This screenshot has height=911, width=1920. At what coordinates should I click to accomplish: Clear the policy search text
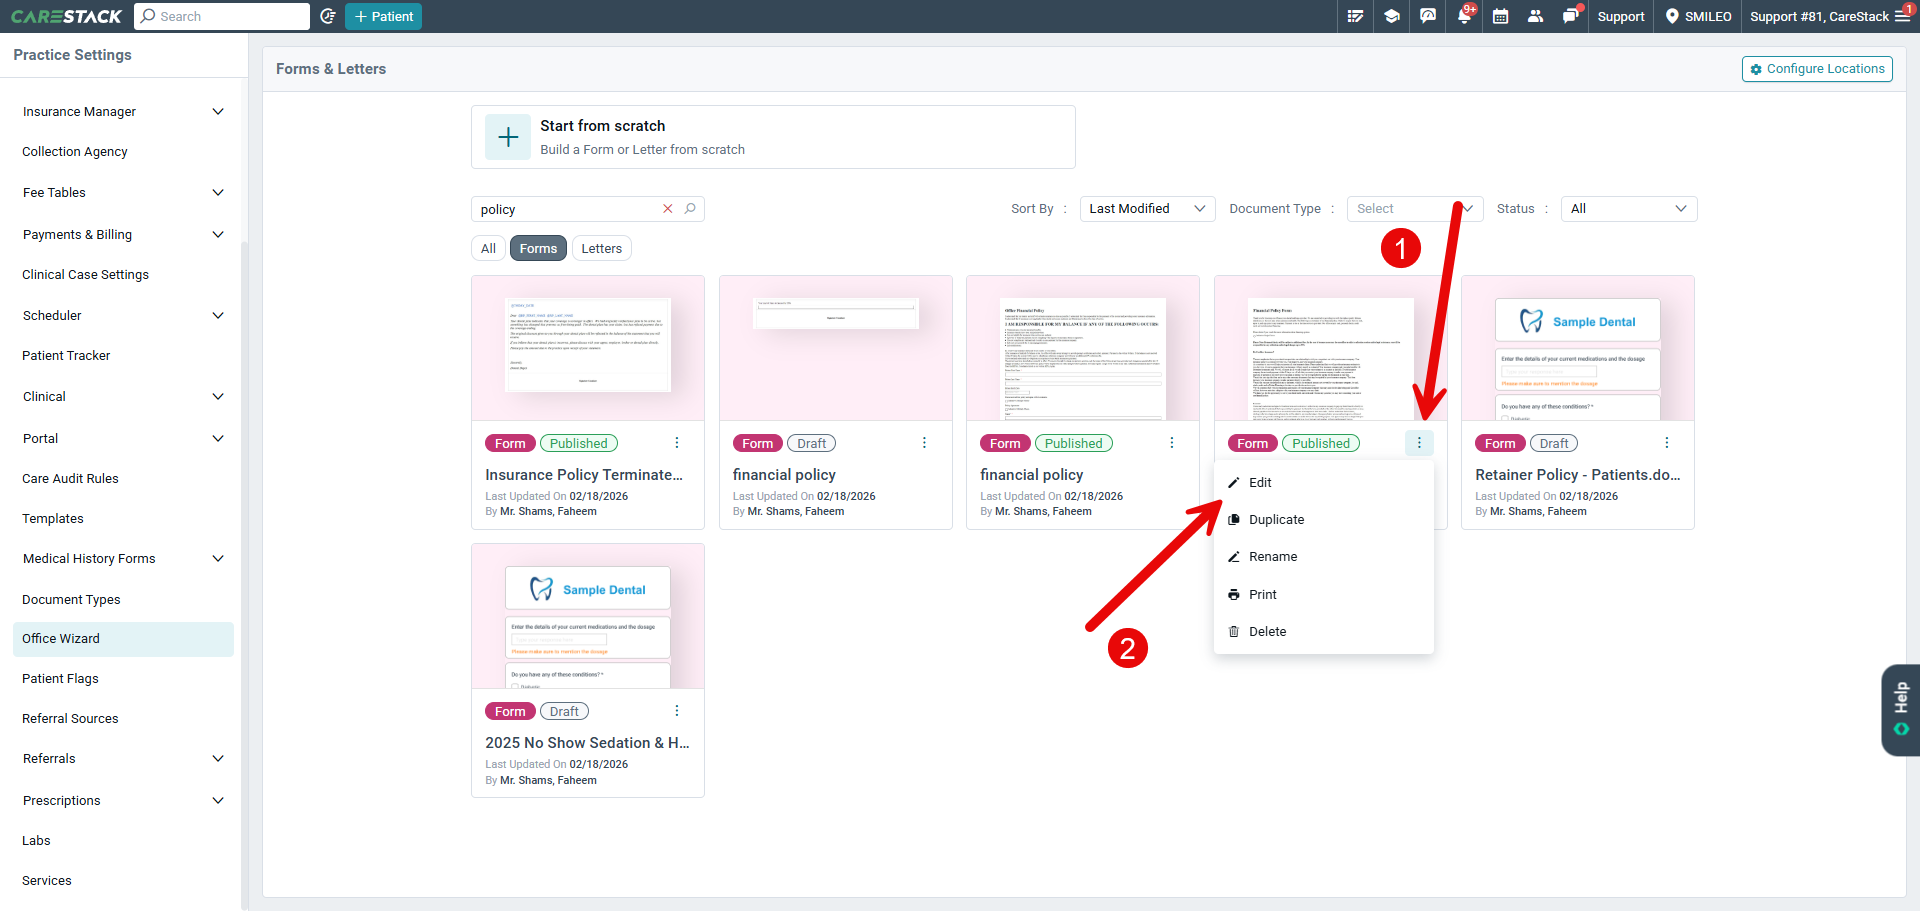pyautogui.click(x=668, y=209)
